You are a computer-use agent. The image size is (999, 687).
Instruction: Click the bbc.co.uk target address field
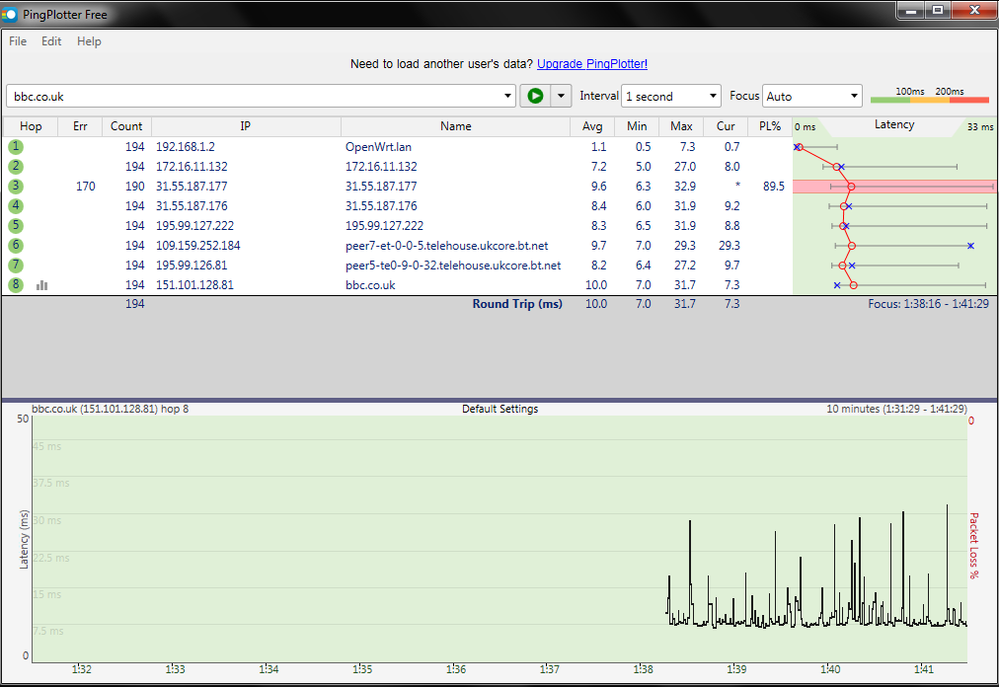[255, 96]
